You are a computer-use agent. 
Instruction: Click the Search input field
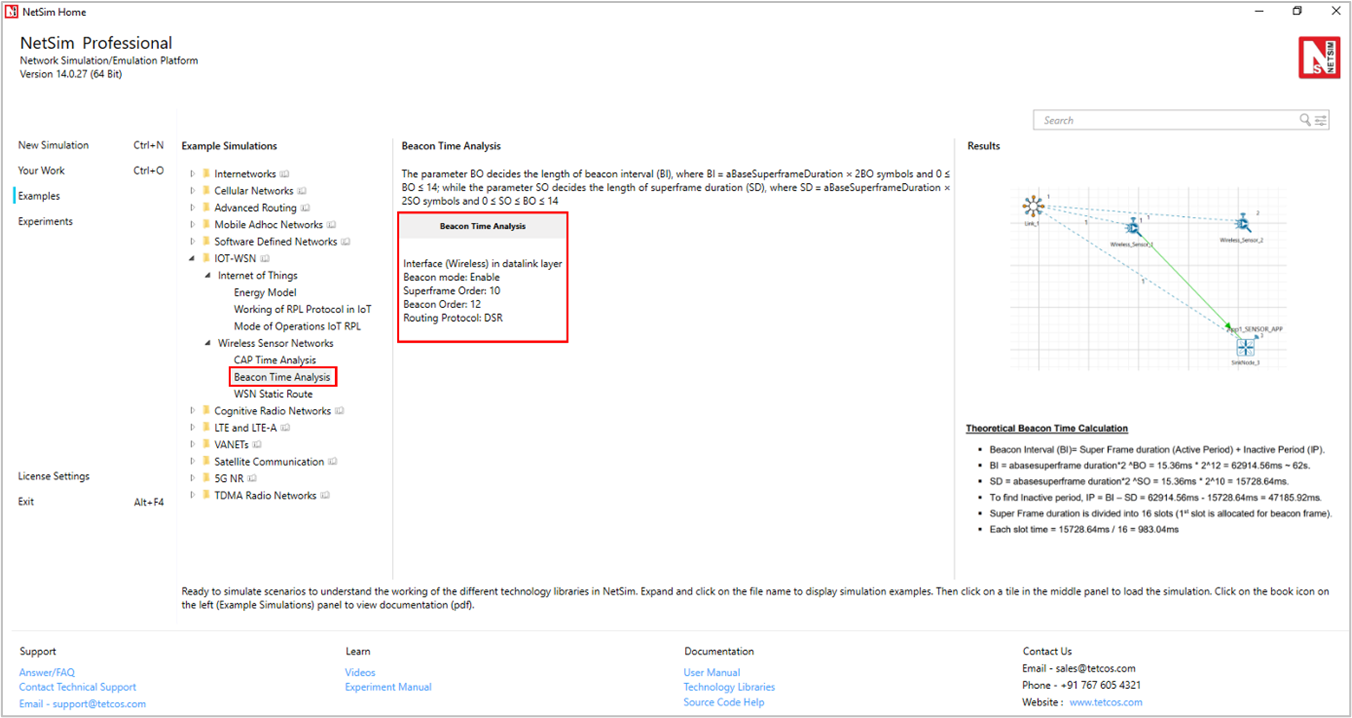coord(1165,120)
